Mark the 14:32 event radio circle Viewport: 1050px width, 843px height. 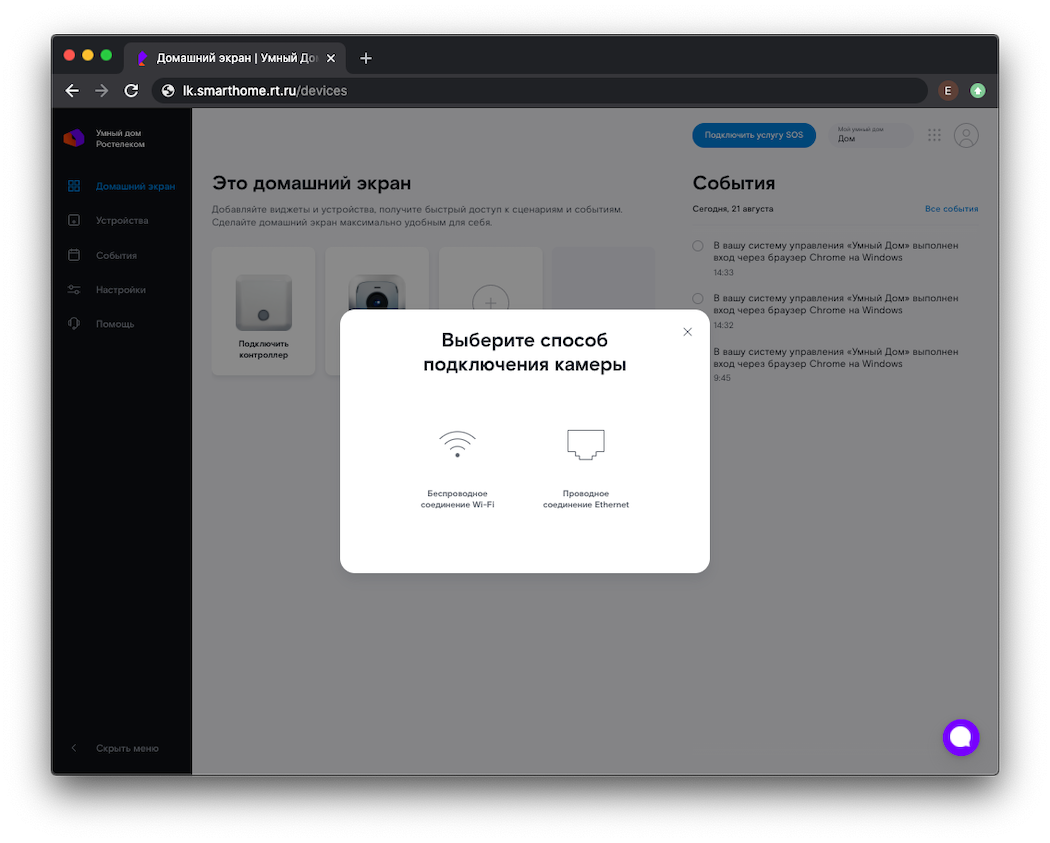698,298
